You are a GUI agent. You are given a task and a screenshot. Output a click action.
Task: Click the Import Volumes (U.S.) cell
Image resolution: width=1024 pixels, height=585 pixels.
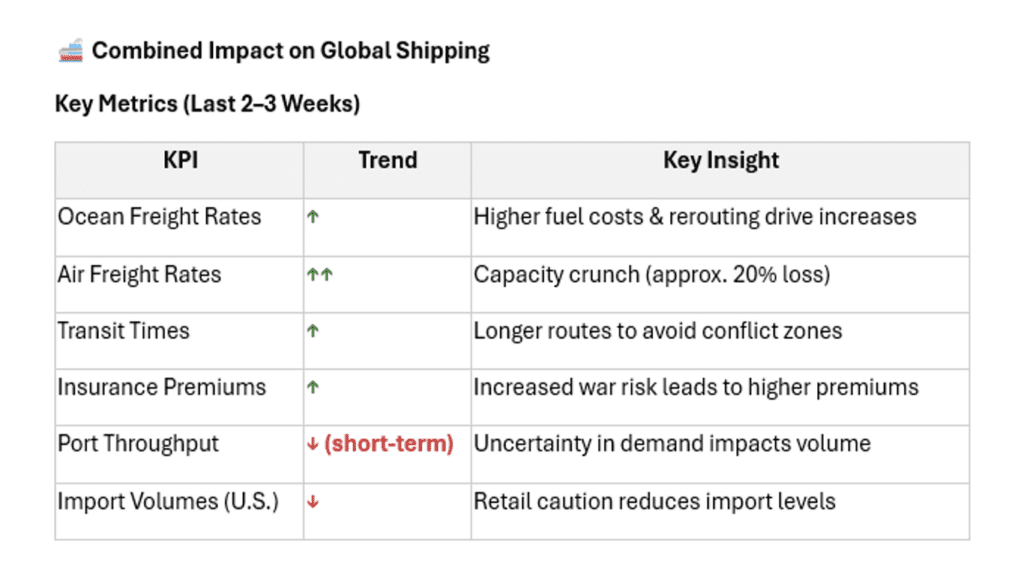click(168, 500)
